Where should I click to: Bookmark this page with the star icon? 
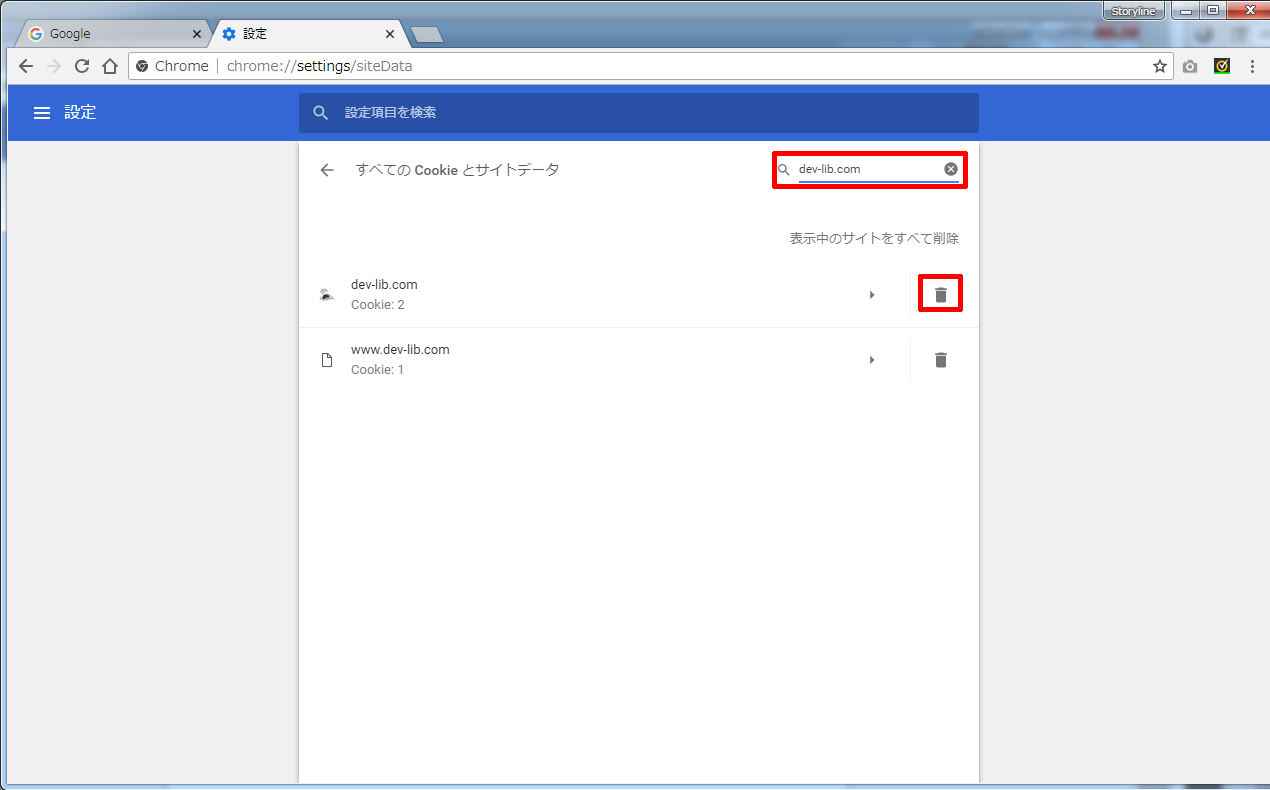[1160, 66]
